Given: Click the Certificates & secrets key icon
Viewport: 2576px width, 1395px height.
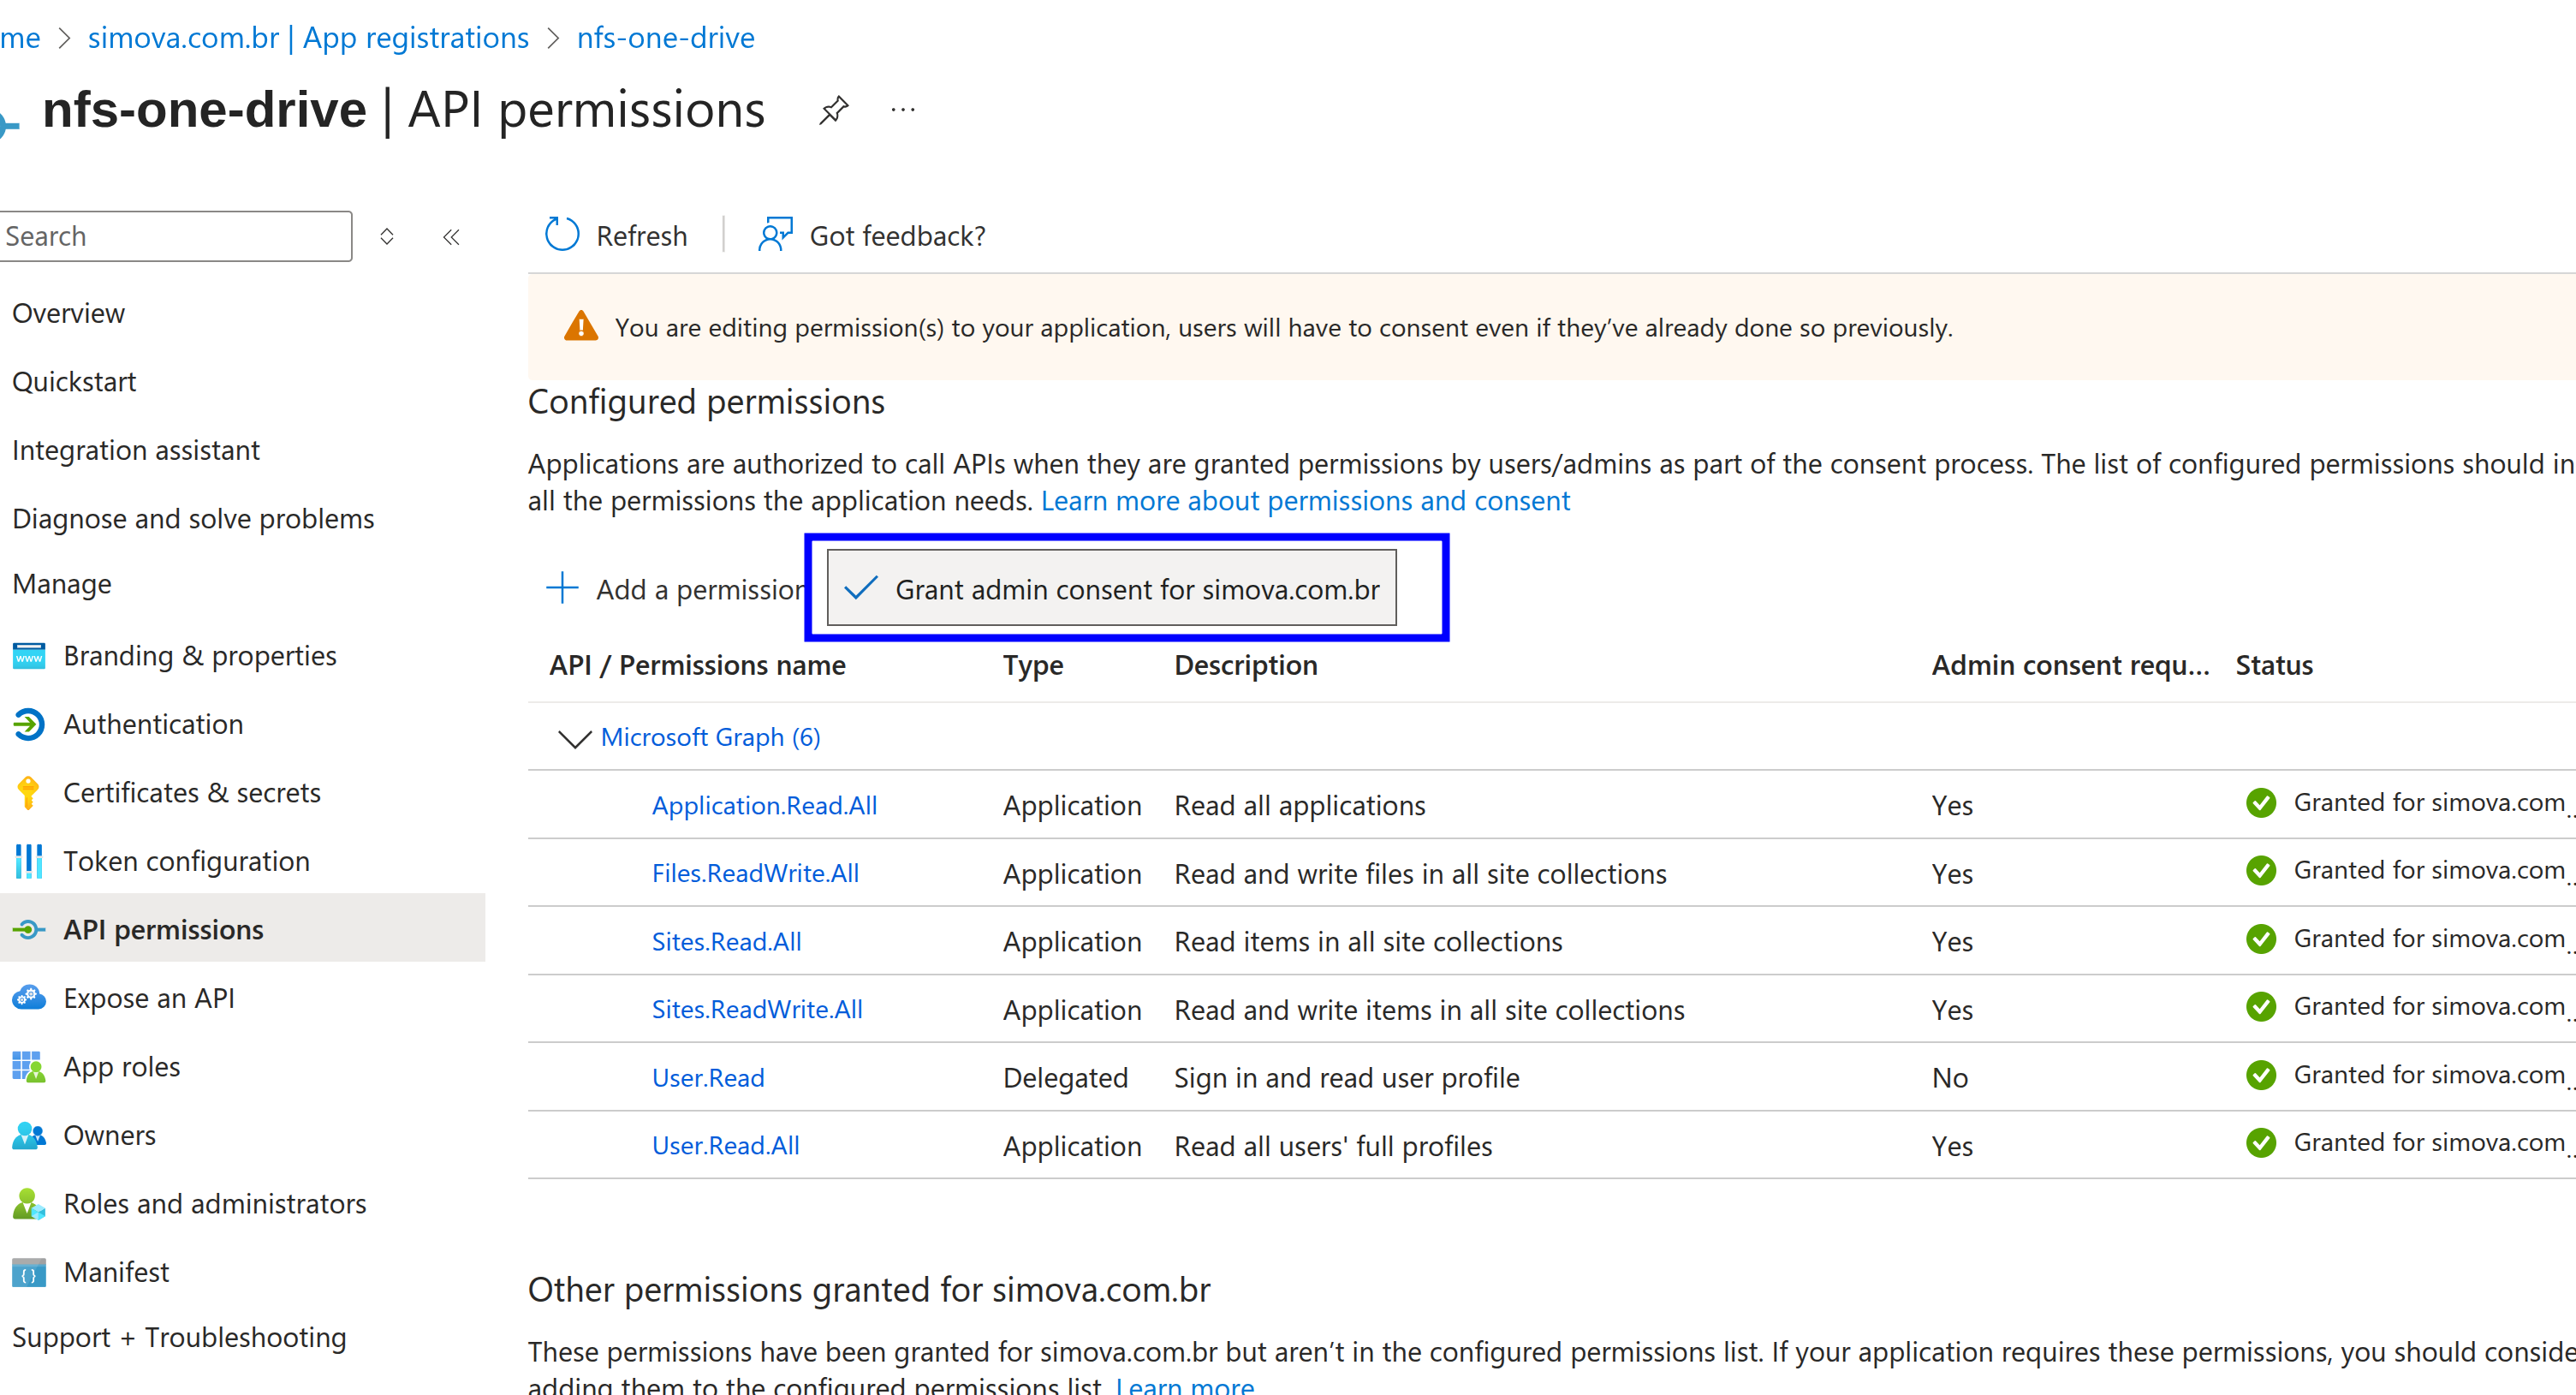Looking at the screenshot, I should coord(29,793).
